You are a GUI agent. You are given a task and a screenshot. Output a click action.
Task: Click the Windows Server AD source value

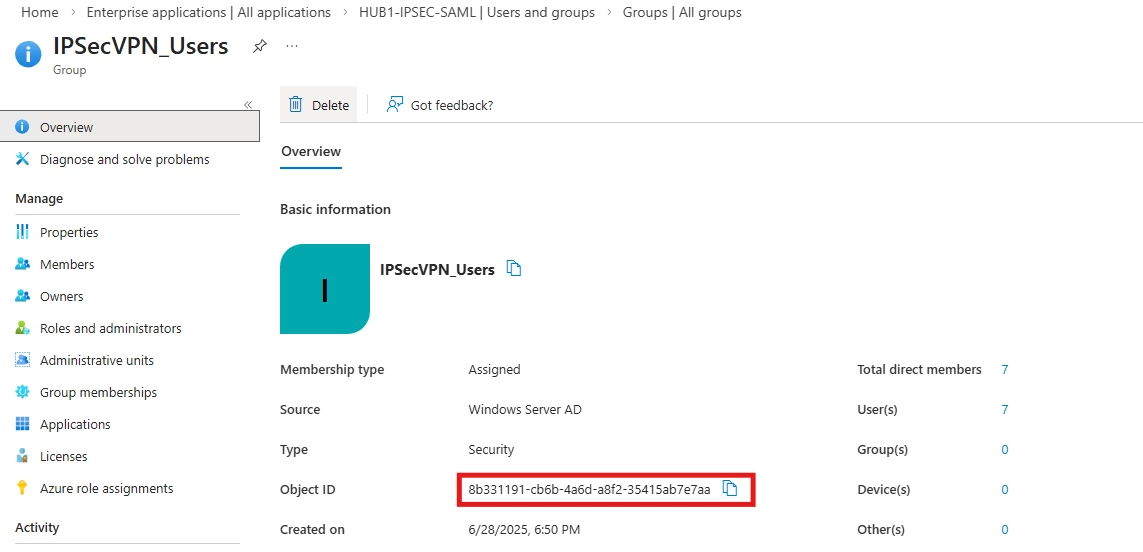[x=525, y=410]
